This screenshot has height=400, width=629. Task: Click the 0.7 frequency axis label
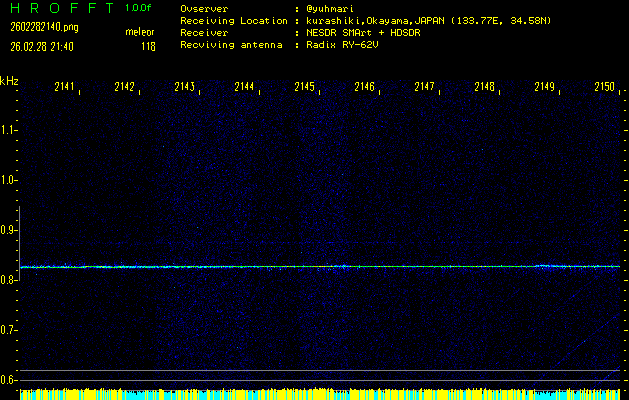pyautogui.click(x=9, y=330)
